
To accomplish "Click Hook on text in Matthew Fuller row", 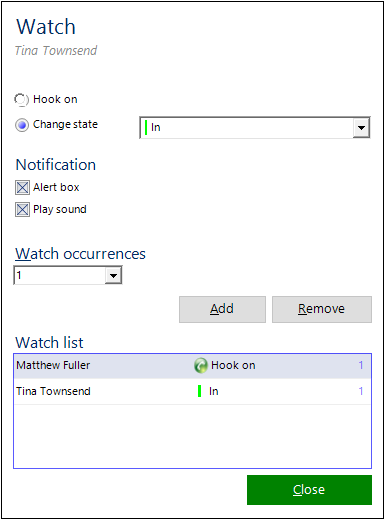I will (233, 365).
